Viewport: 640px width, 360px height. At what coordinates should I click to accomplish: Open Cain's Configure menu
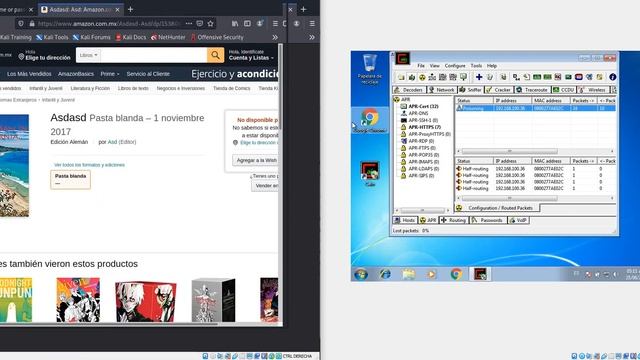455,66
